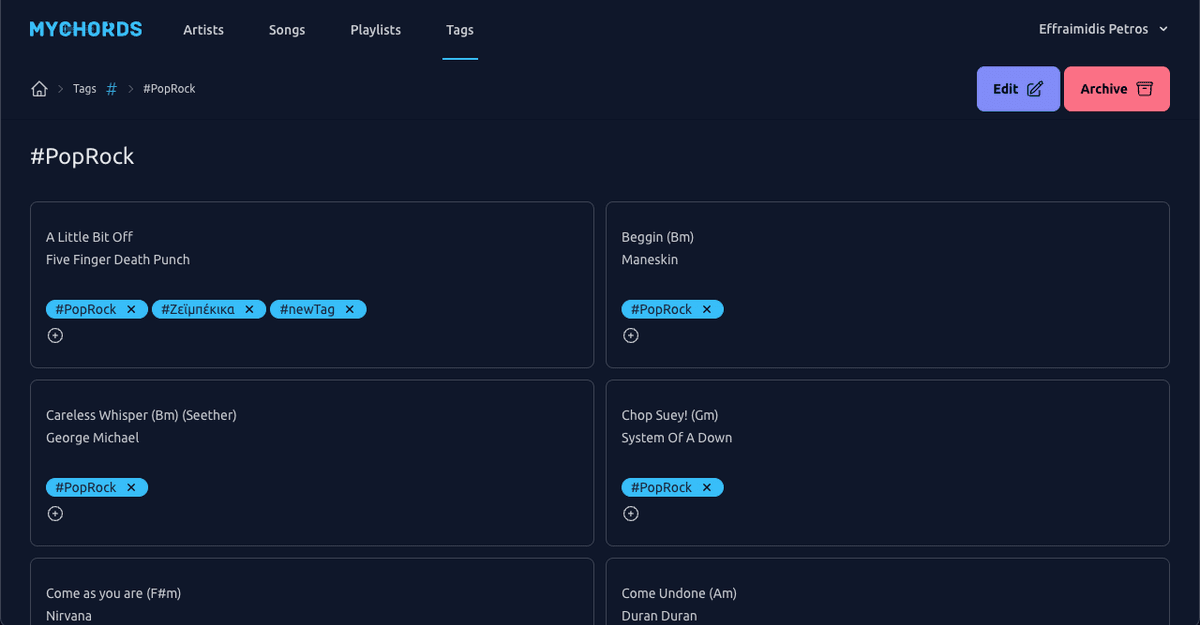Click the hashtag icon in the breadcrumb

pyautogui.click(x=111, y=88)
